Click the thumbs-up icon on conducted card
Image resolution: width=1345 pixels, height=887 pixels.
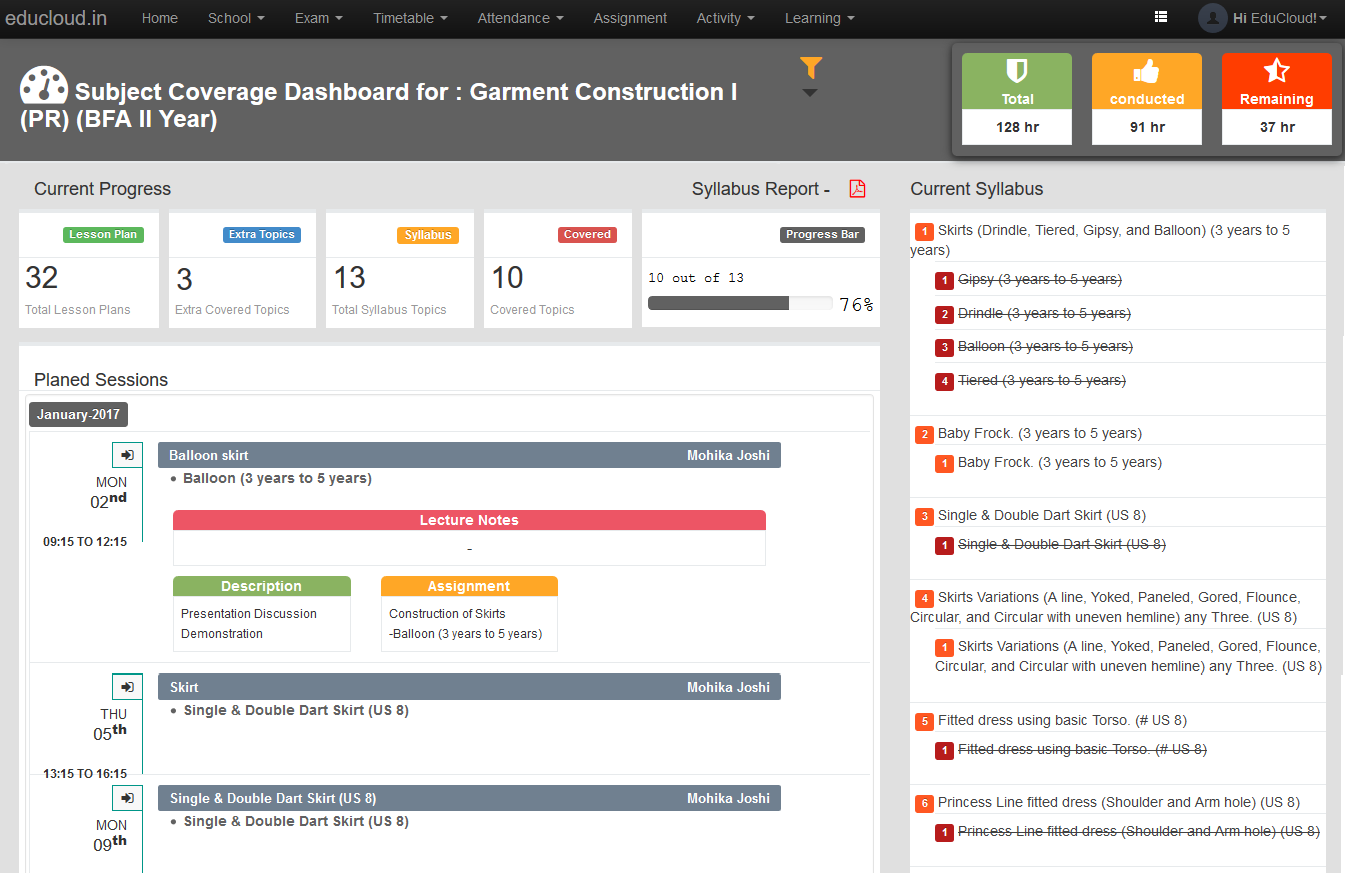pos(1146,71)
